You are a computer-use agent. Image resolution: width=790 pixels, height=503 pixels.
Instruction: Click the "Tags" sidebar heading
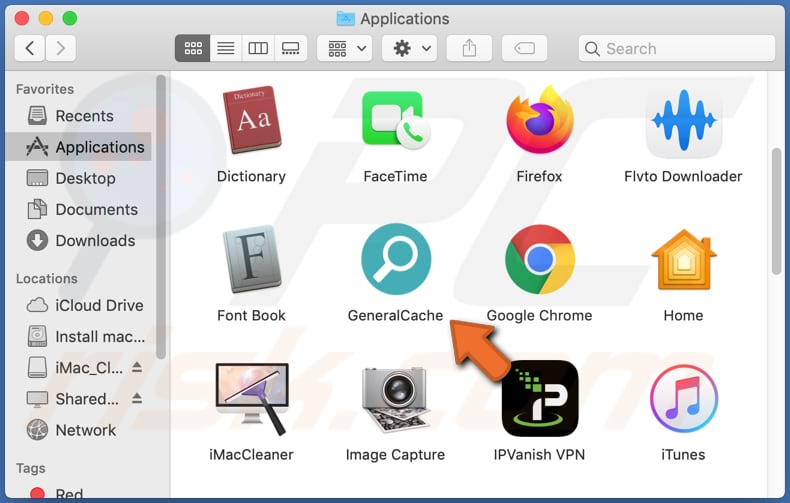31,469
